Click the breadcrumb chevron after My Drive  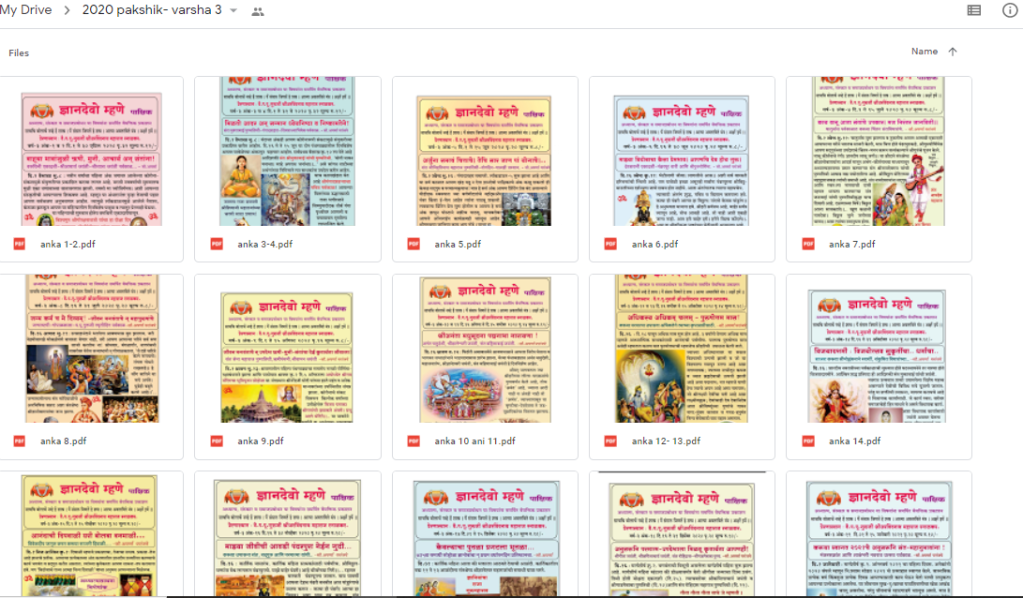coord(70,11)
